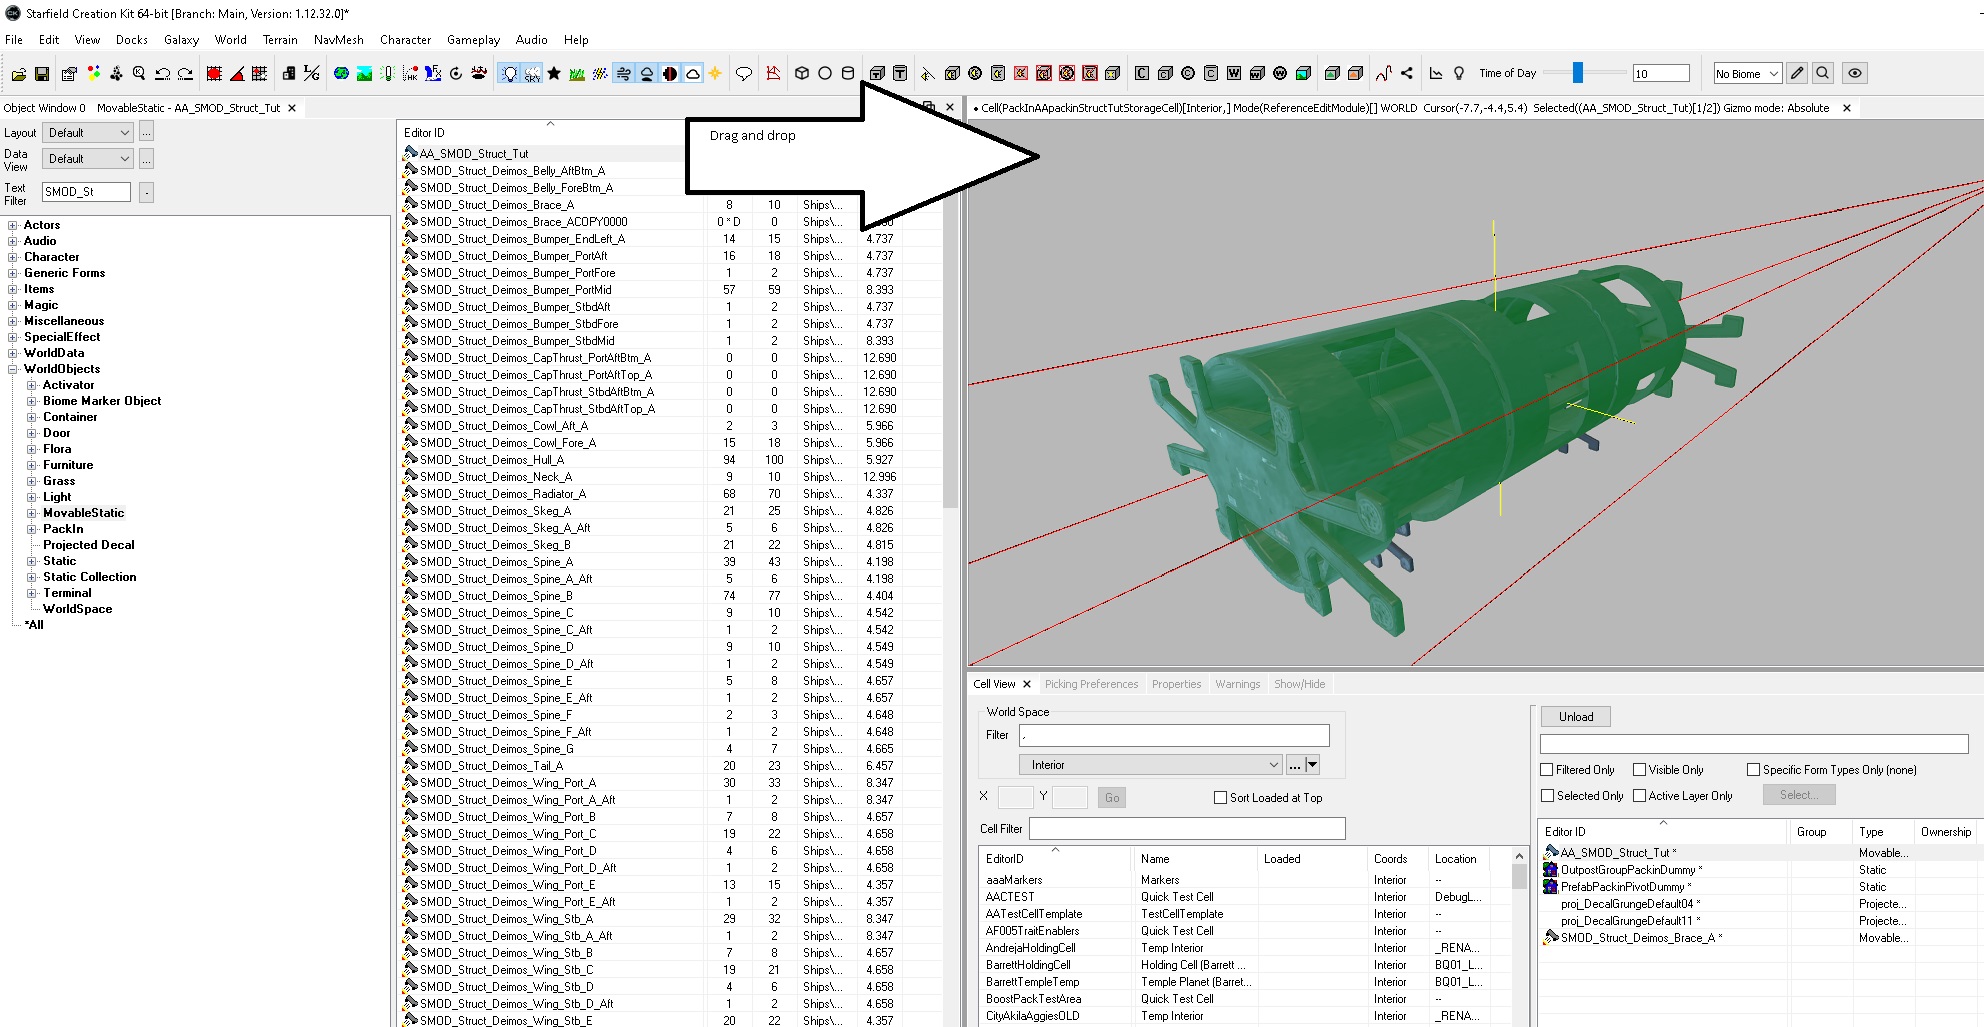Click the Unload button
1984x1027 pixels.
[x=1576, y=717]
